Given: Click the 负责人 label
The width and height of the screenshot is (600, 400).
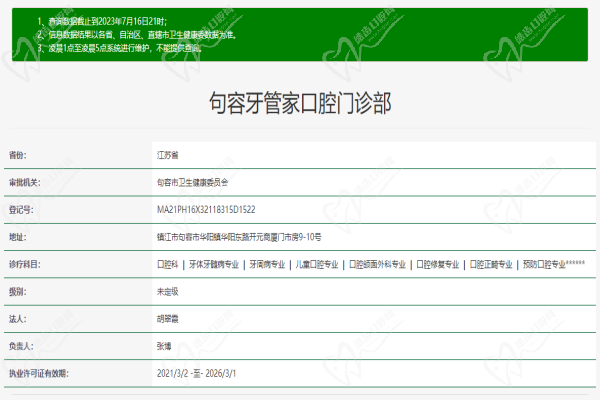Looking at the screenshot, I should 21,346.
